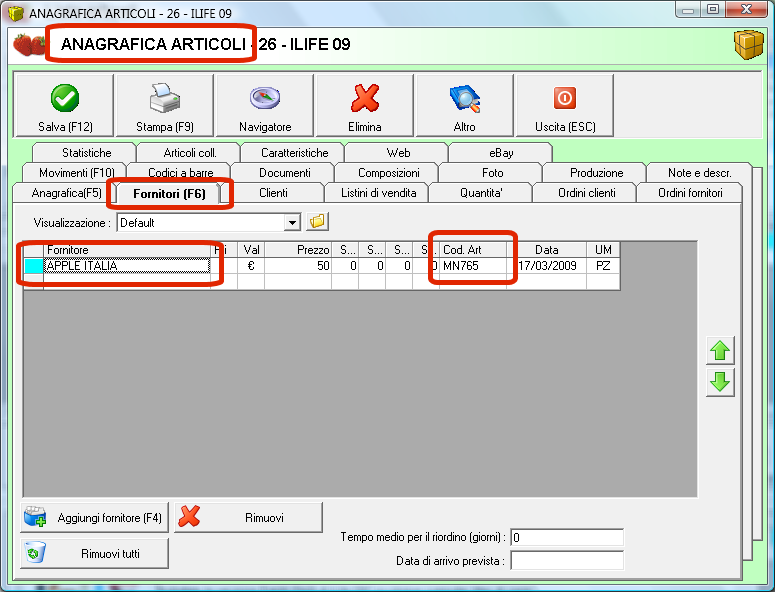Switch to the Statistiche tab
Viewport: 775px width, 592px height.
[x=86, y=153]
